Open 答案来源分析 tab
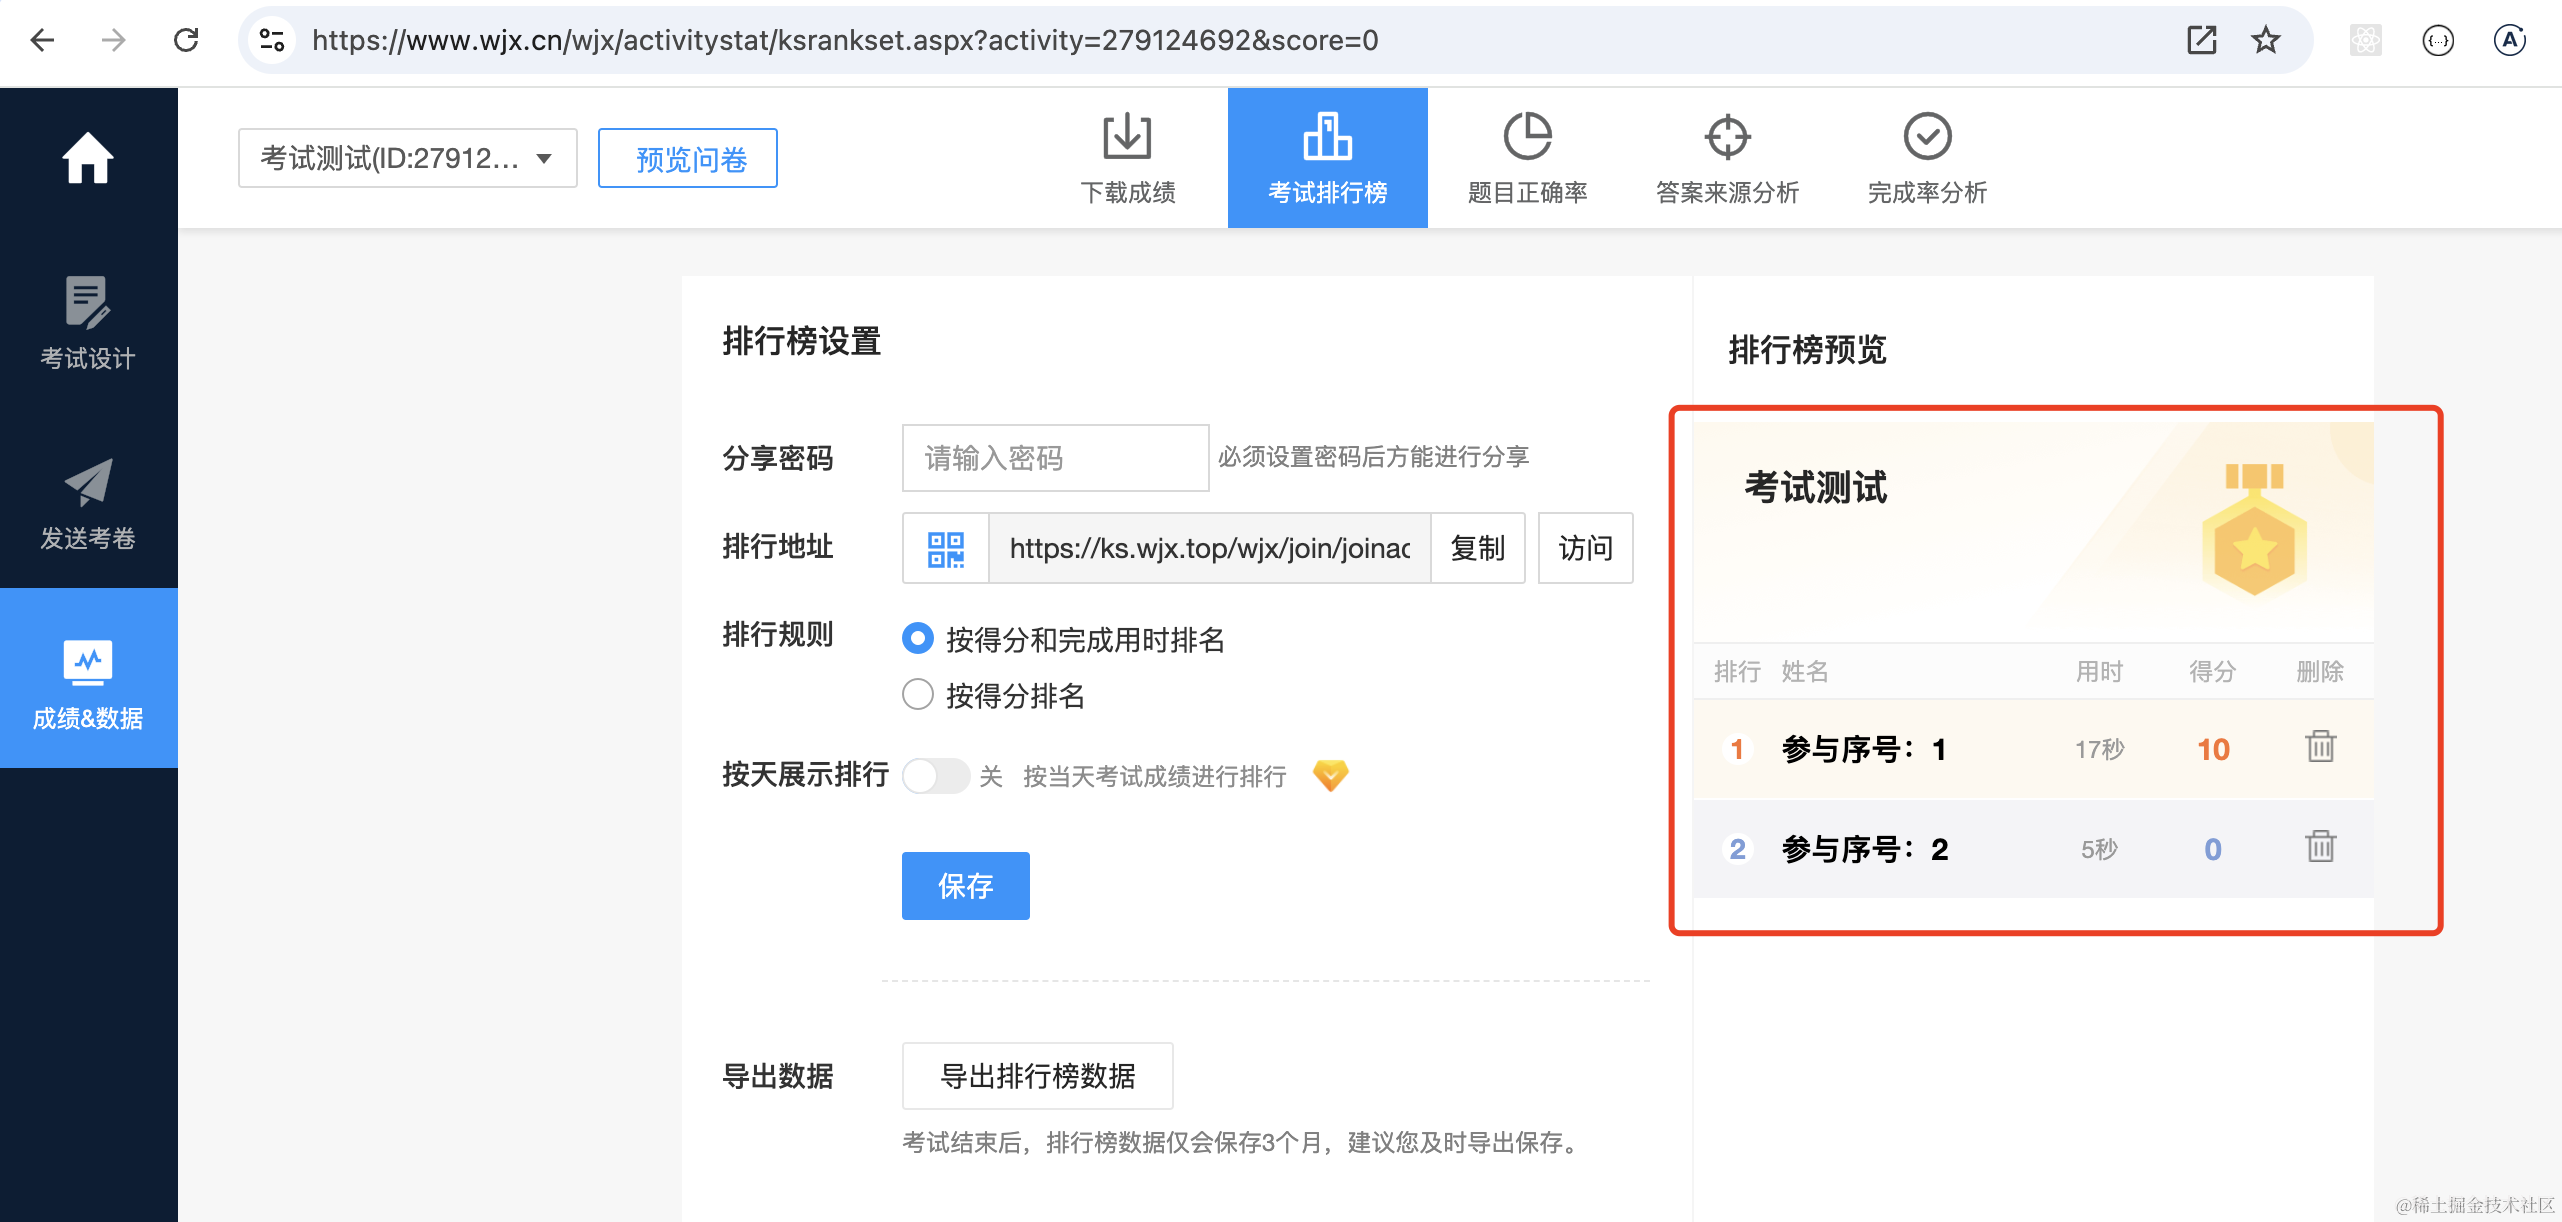Image resolution: width=2562 pixels, height=1222 pixels. pyautogui.click(x=1727, y=158)
